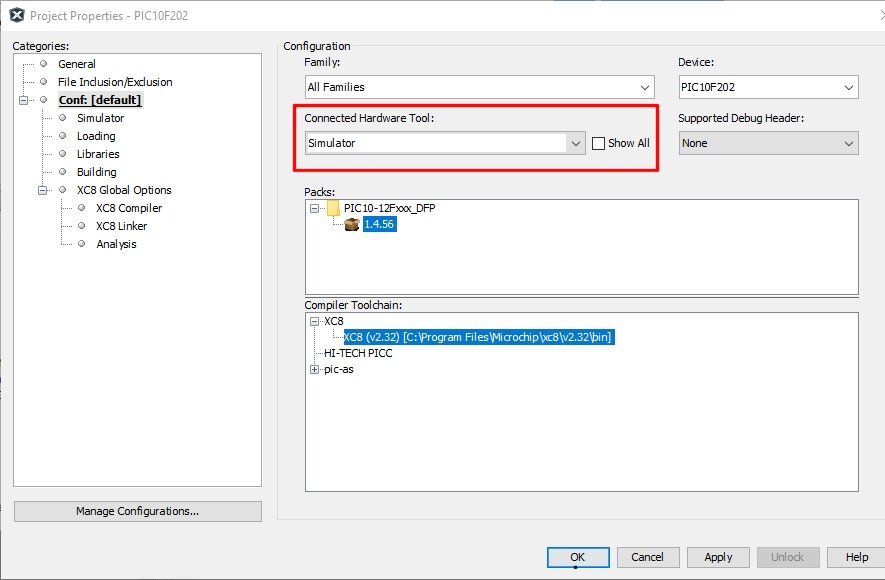Collapse the XC8 Global Options node

pos(42,190)
